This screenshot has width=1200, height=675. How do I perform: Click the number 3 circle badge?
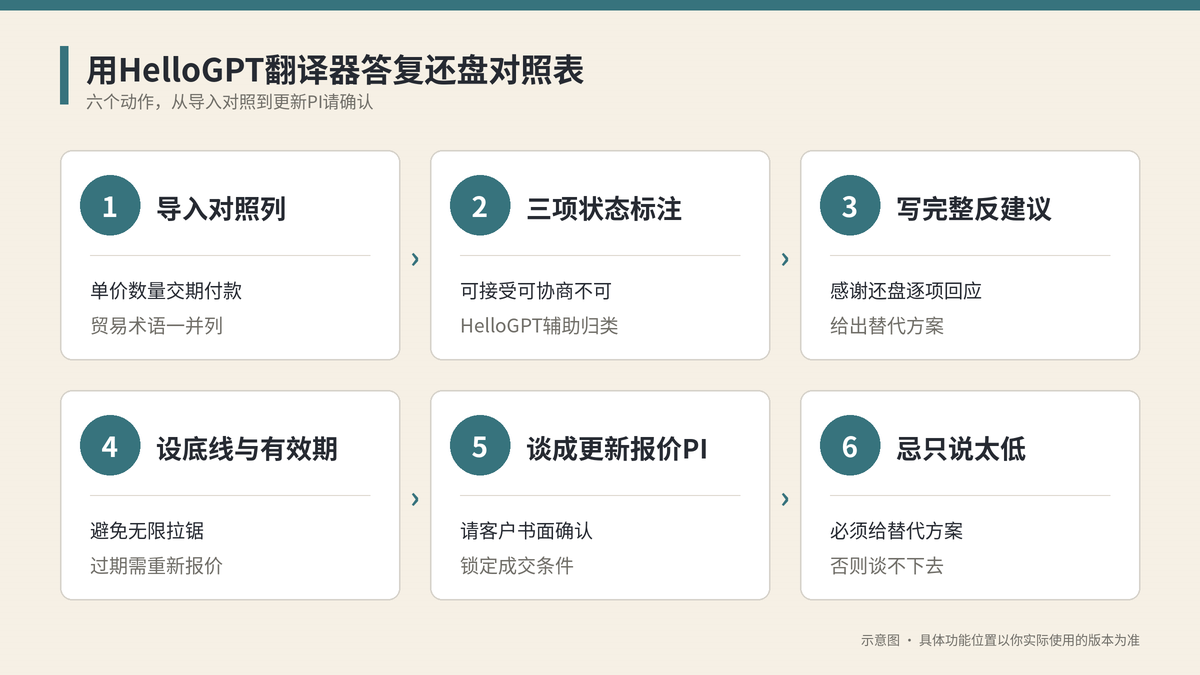coord(850,206)
